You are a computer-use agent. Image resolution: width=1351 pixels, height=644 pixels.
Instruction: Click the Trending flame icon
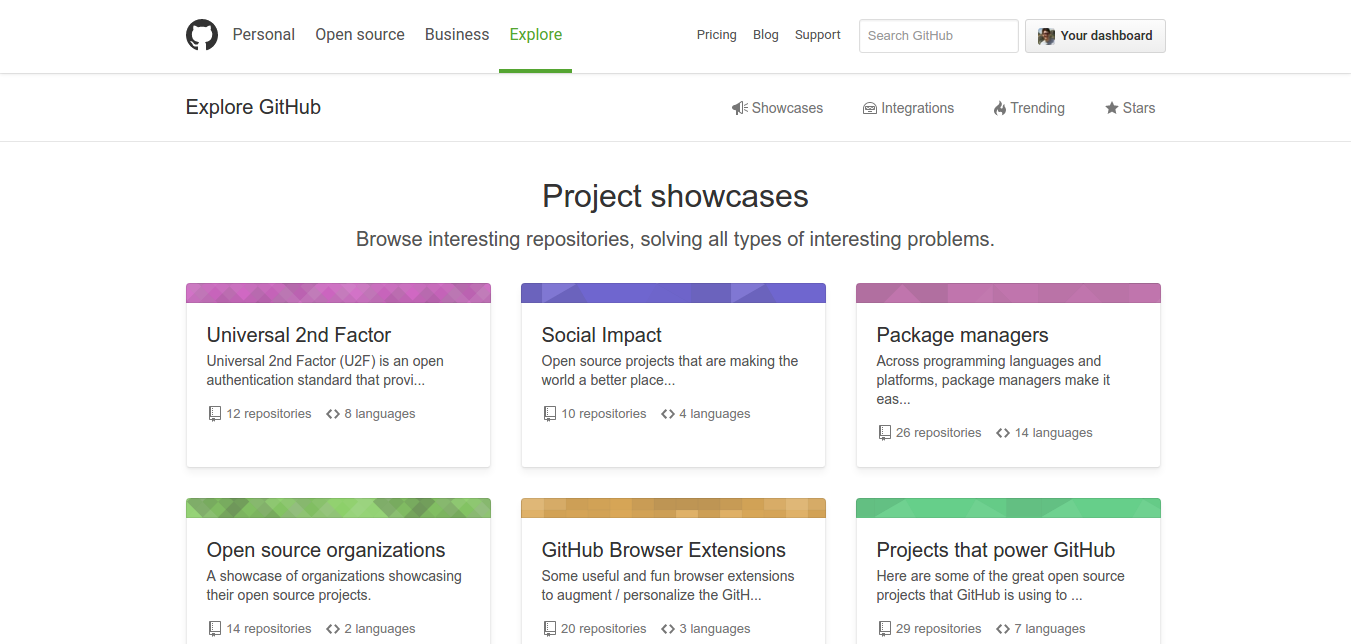999,108
